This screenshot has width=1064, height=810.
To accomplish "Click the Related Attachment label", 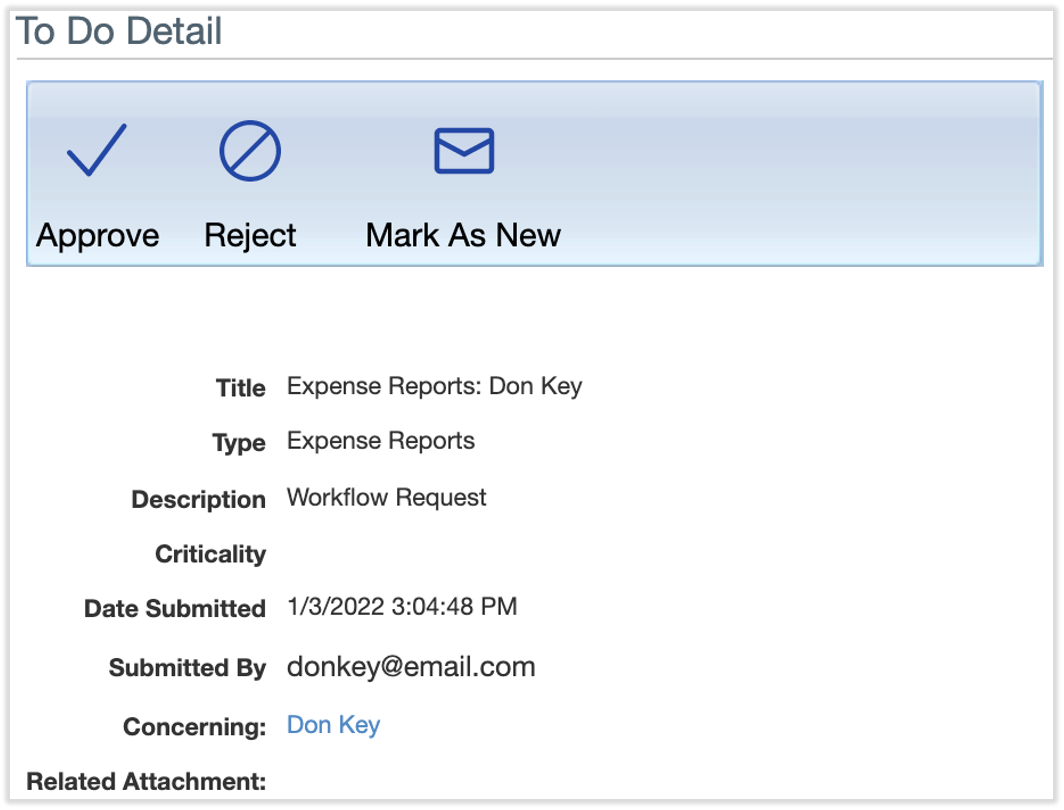I will (146, 781).
